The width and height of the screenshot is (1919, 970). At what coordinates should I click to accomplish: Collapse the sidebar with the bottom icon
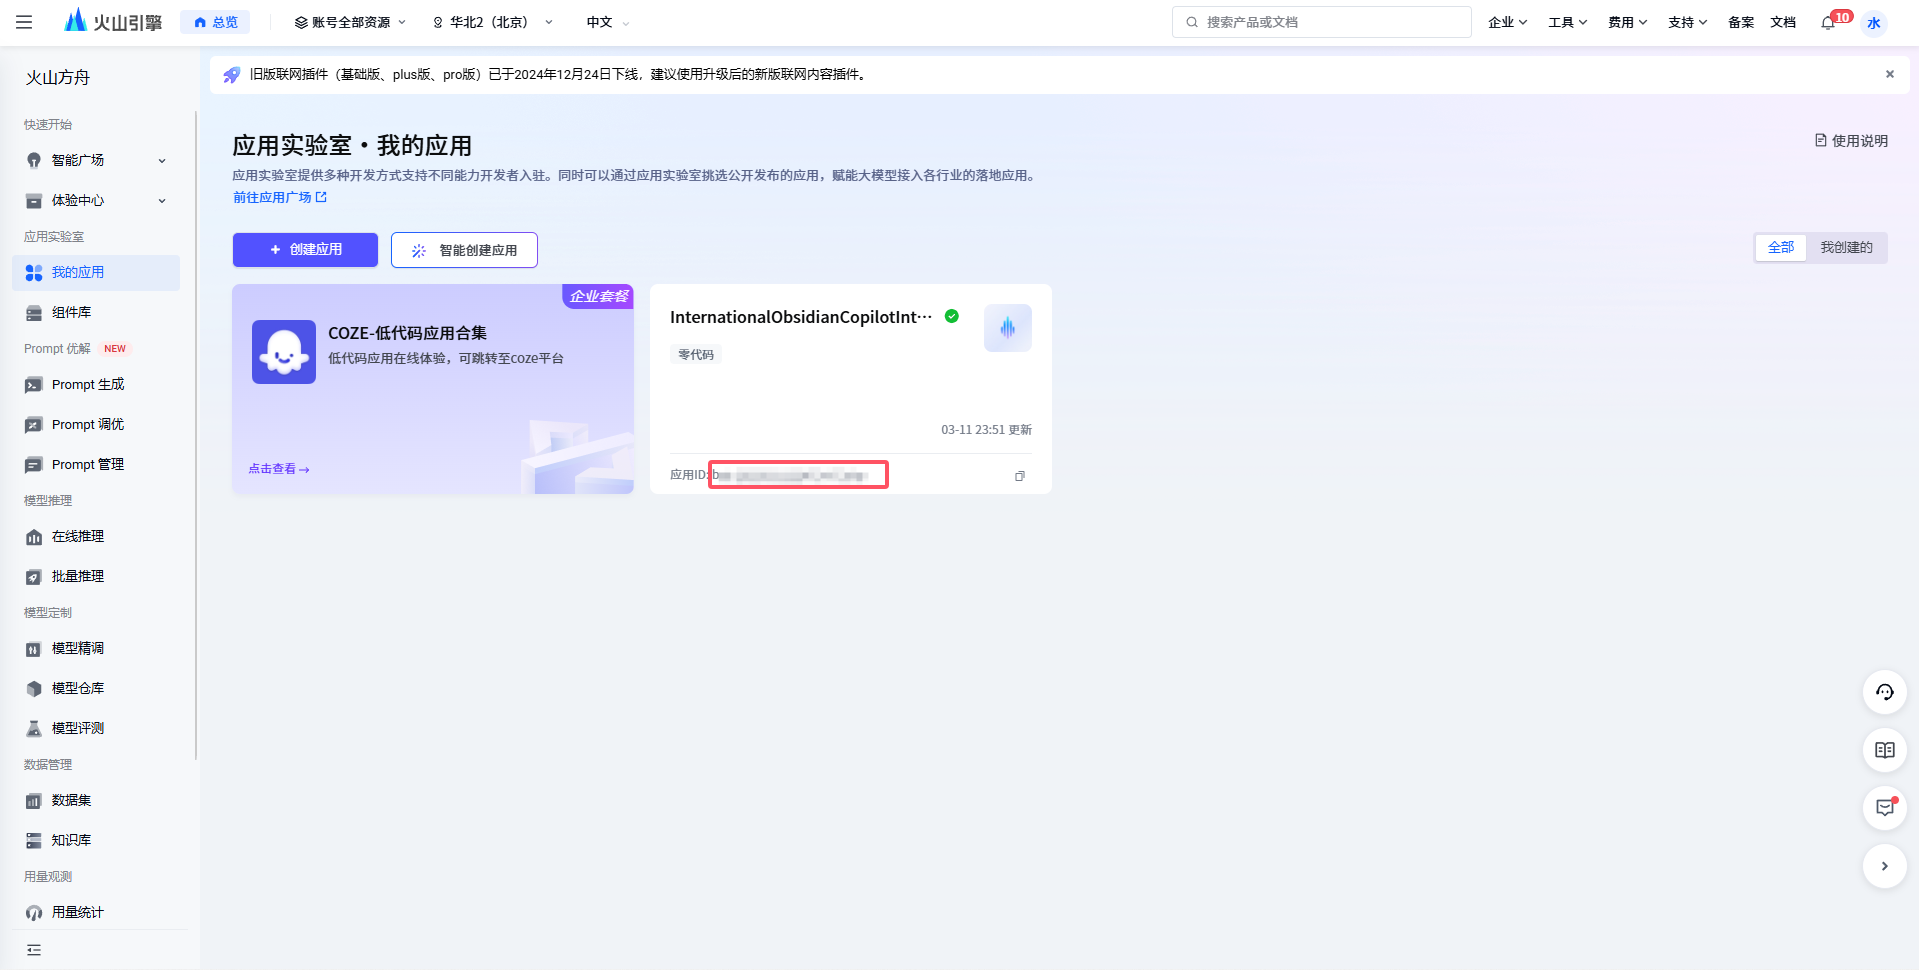tap(34, 950)
